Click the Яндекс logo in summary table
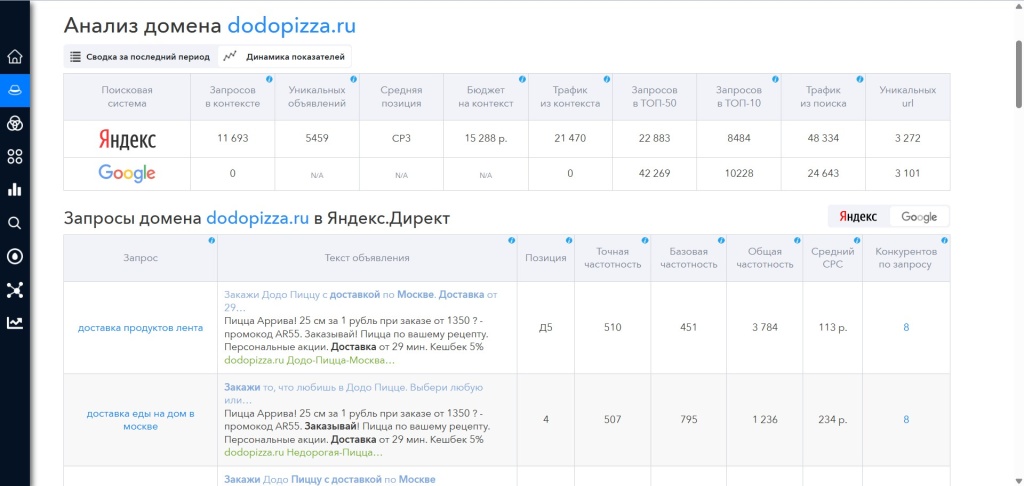The height and width of the screenshot is (486, 1024). click(x=127, y=139)
